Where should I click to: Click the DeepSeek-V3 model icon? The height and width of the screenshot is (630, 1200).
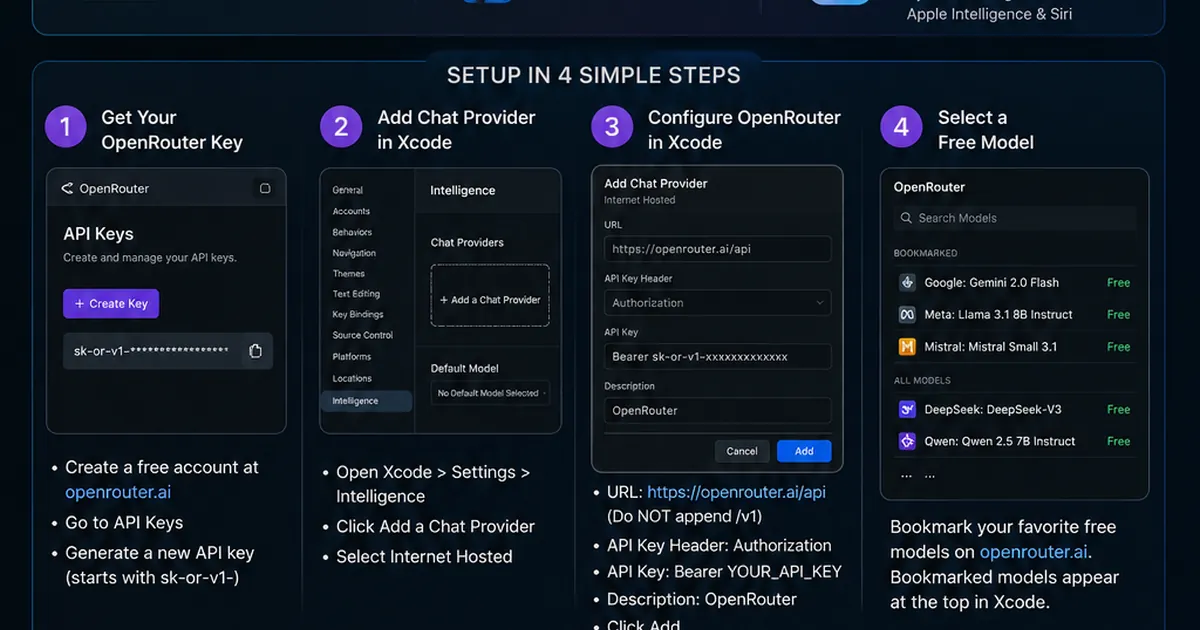pyautogui.click(x=907, y=409)
